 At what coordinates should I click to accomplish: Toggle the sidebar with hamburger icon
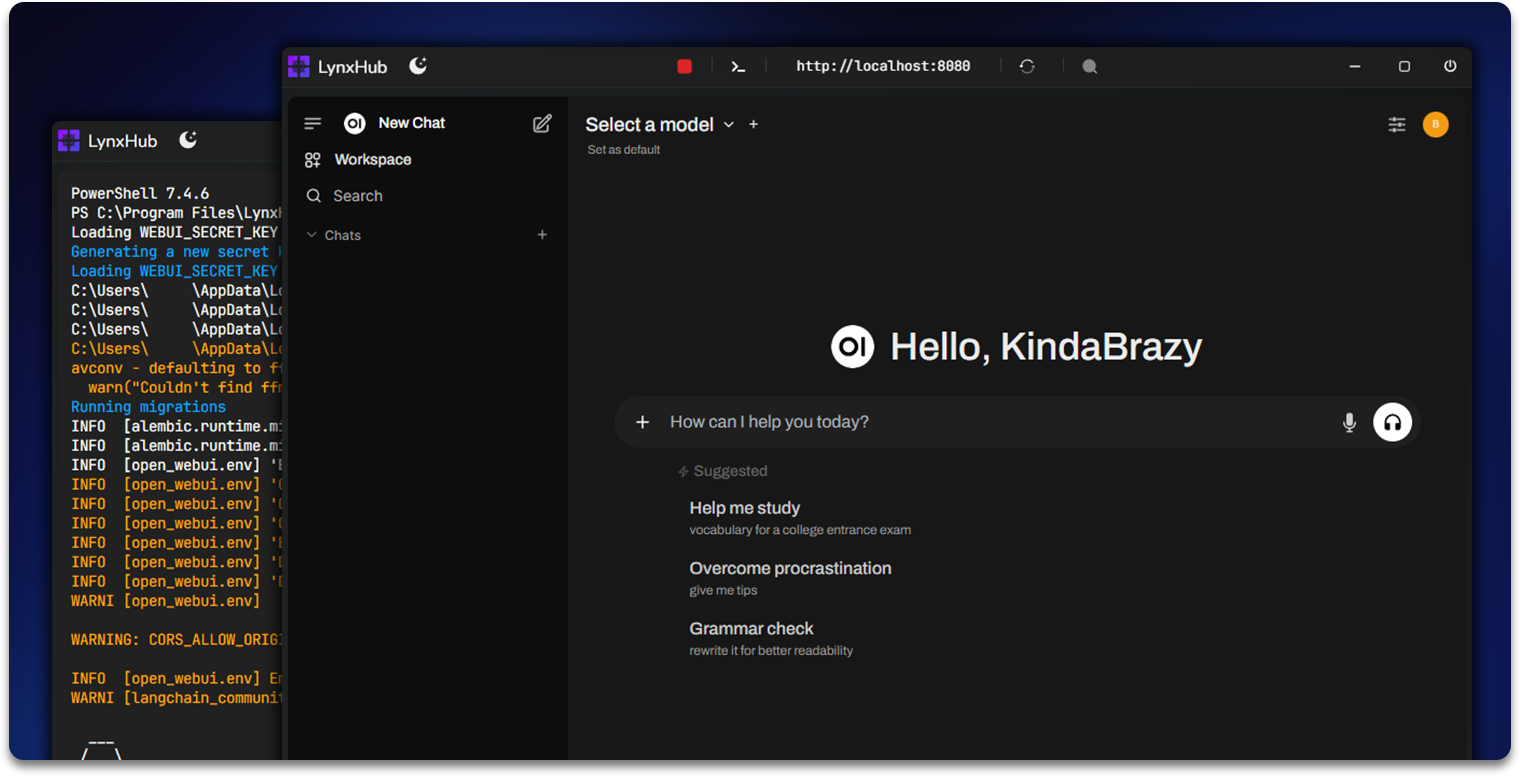[x=313, y=123]
